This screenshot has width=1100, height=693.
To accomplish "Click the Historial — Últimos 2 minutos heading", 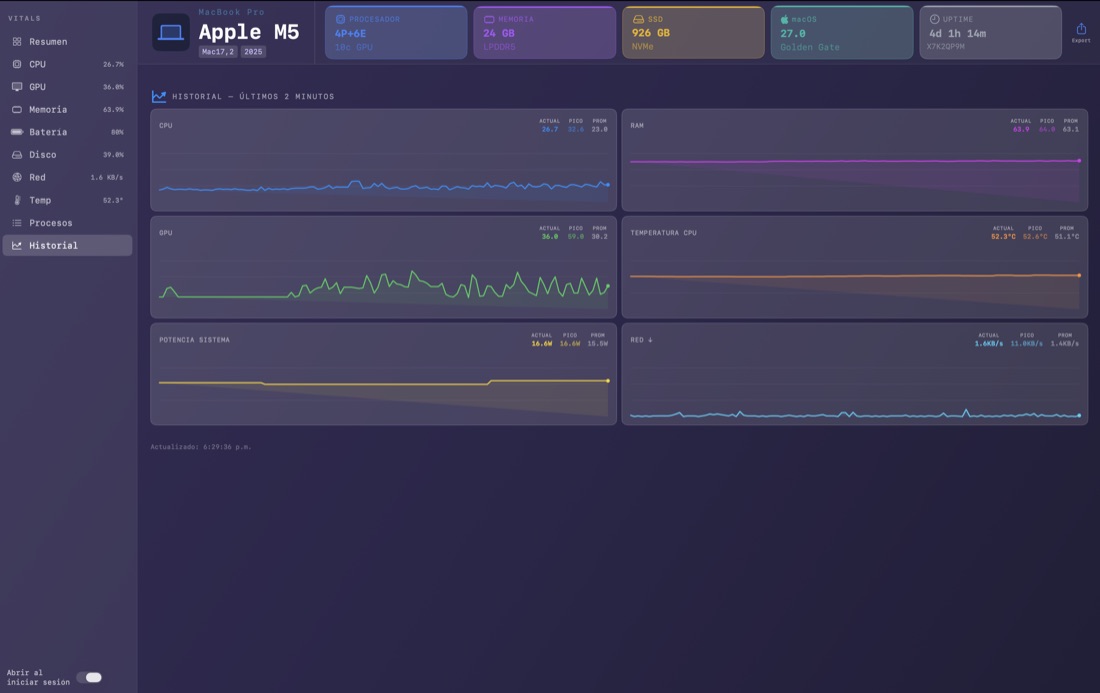I will tap(253, 97).
